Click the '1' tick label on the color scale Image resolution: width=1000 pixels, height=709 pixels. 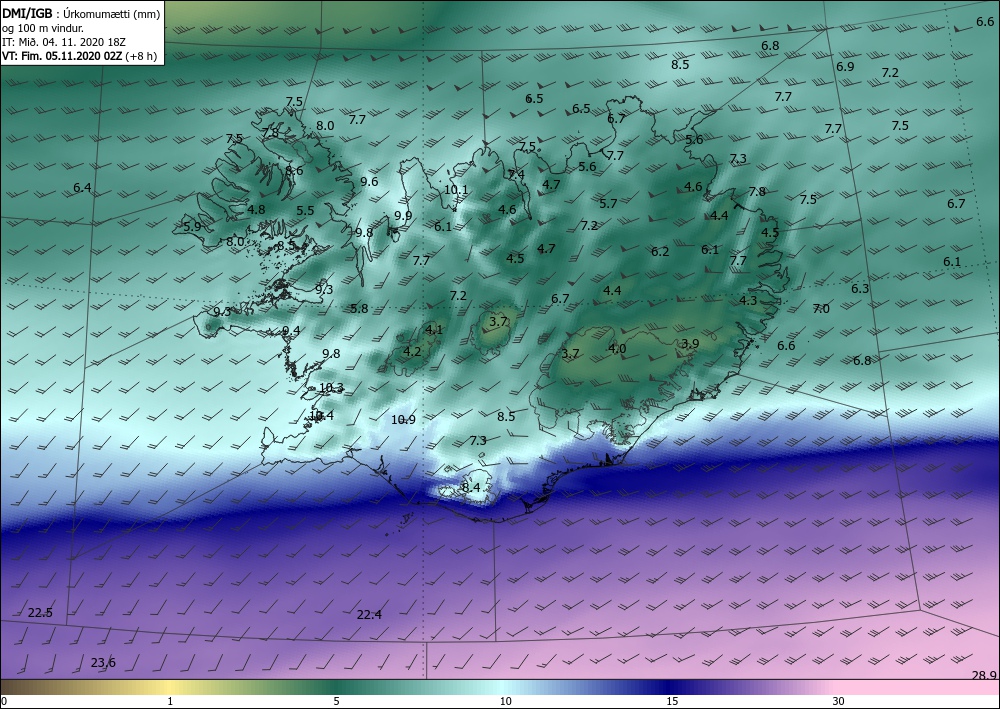(x=170, y=701)
